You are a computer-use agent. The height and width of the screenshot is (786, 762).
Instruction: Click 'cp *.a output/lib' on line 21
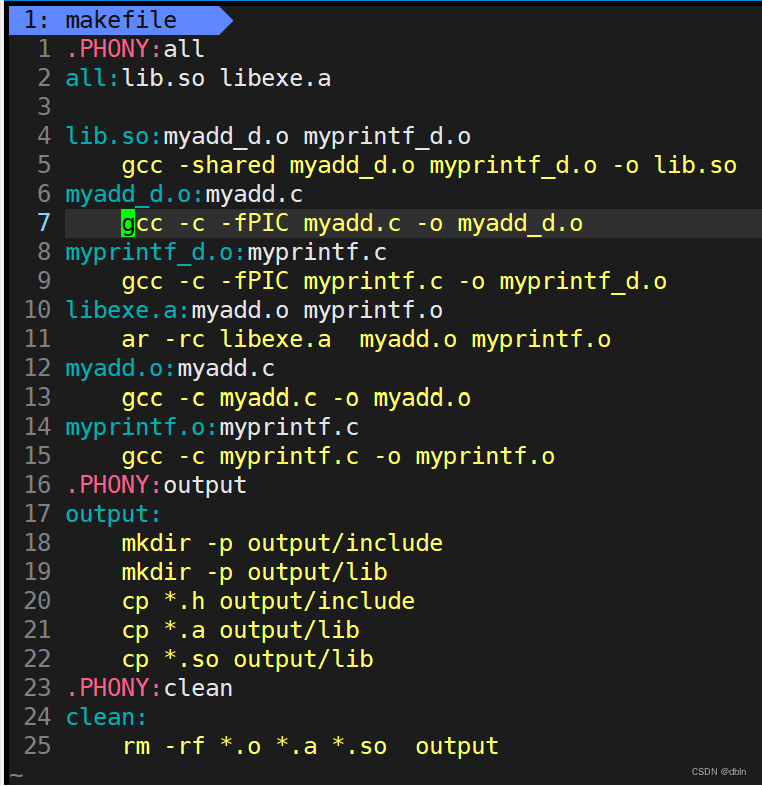click(x=241, y=630)
